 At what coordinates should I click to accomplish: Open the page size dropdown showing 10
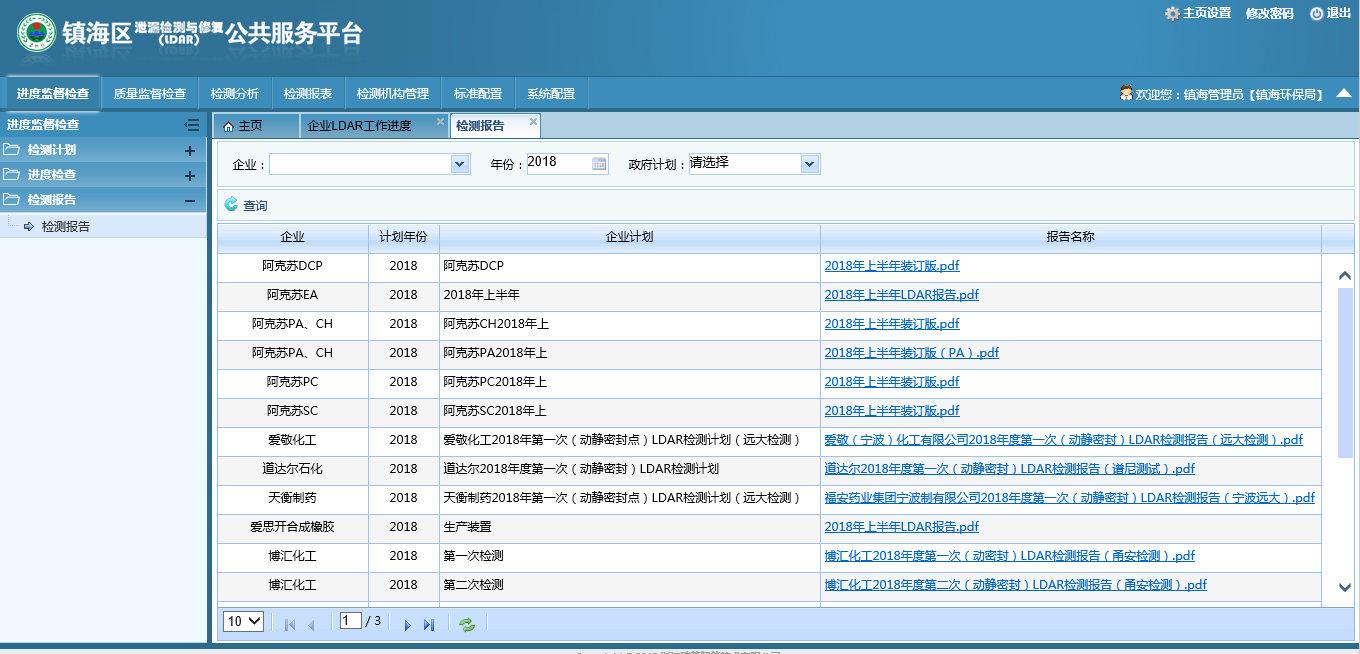point(243,622)
